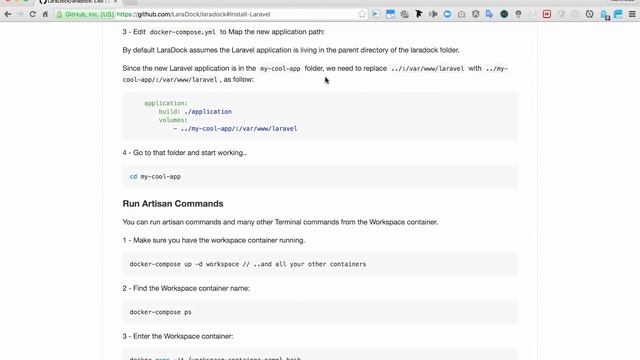The height and width of the screenshot is (360, 640).
Task: Click the 'By default LaraDock assumes' paragraph
Action: (x=291, y=50)
